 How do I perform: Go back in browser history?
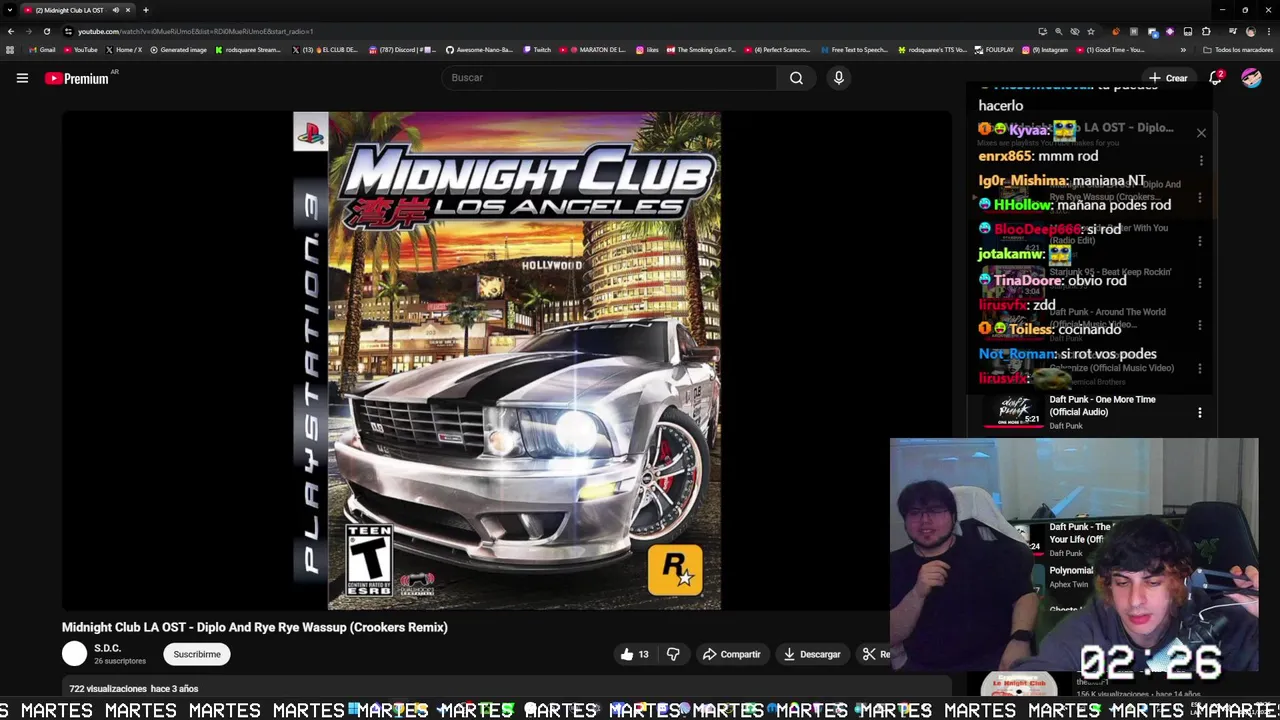[11, 31]
